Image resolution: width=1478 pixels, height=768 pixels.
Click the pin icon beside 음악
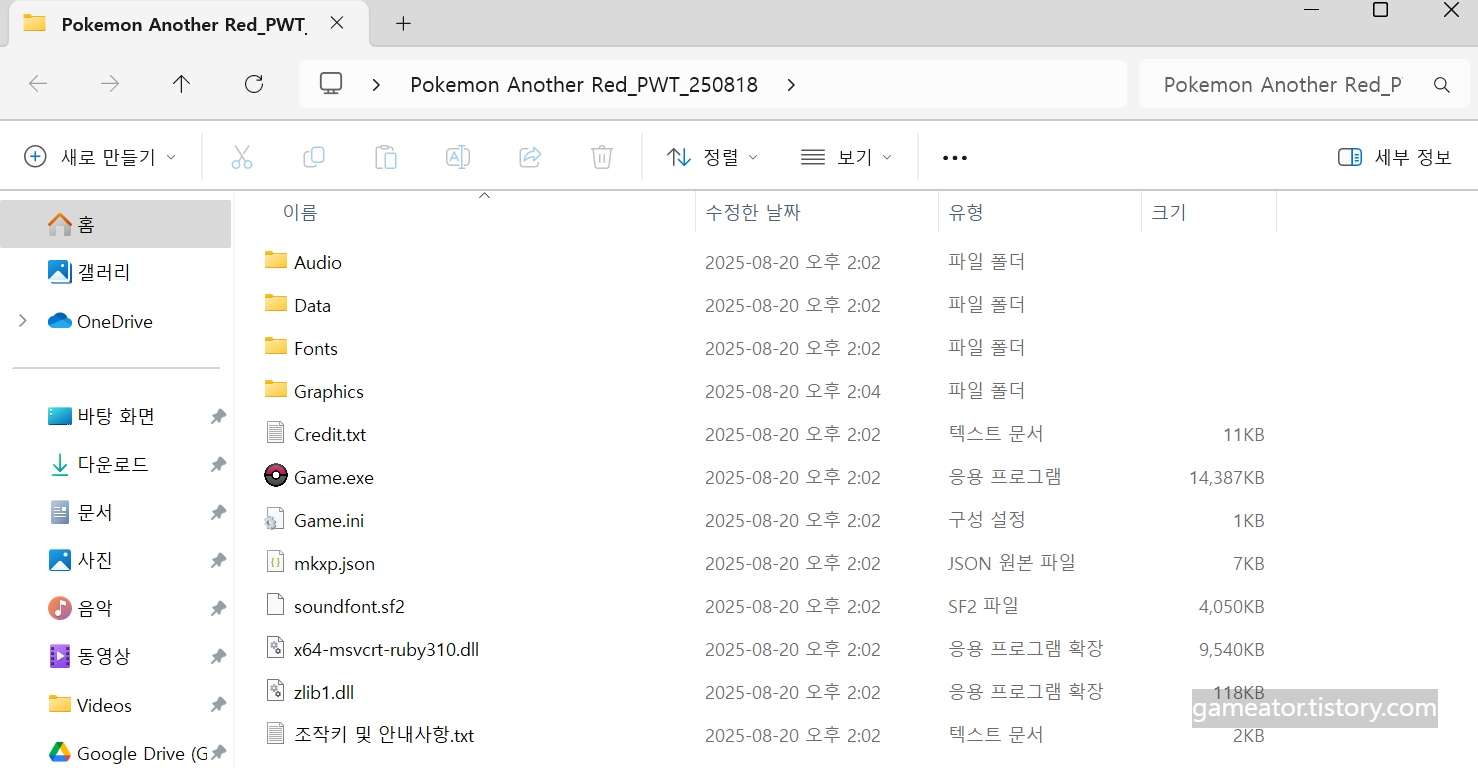(217, 609)
